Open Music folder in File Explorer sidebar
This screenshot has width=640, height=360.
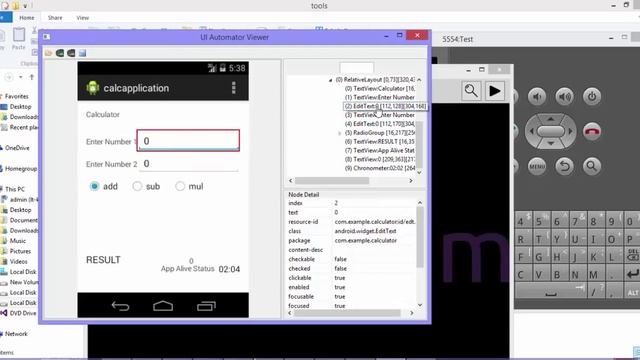click(18, 241)
